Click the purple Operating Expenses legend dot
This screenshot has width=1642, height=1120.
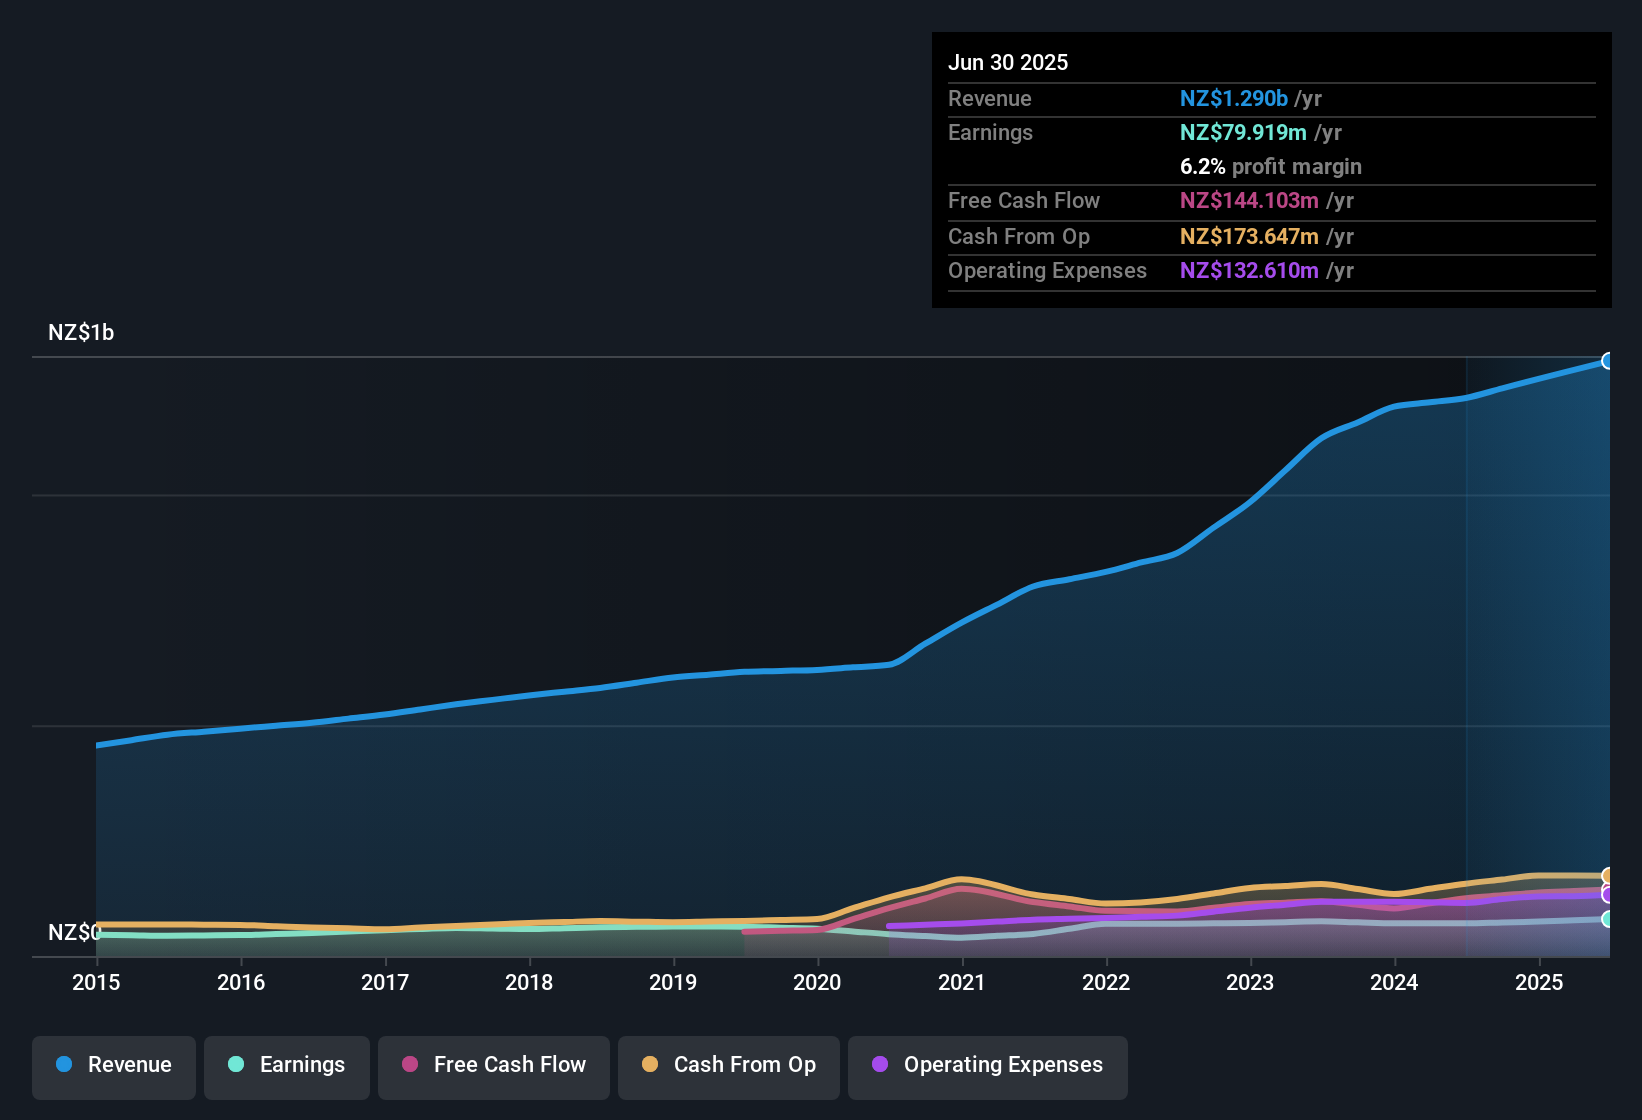pyautogui.click(x=880, y=1066)
